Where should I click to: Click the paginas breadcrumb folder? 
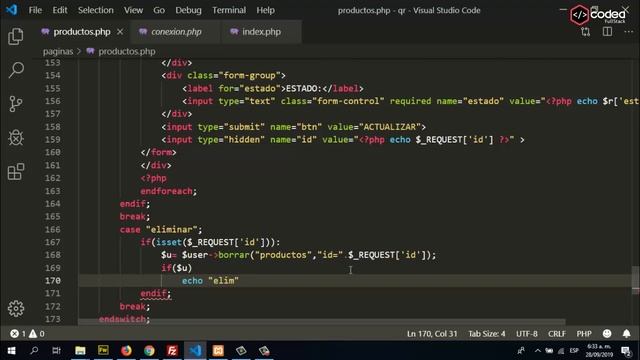coord(58,51)
